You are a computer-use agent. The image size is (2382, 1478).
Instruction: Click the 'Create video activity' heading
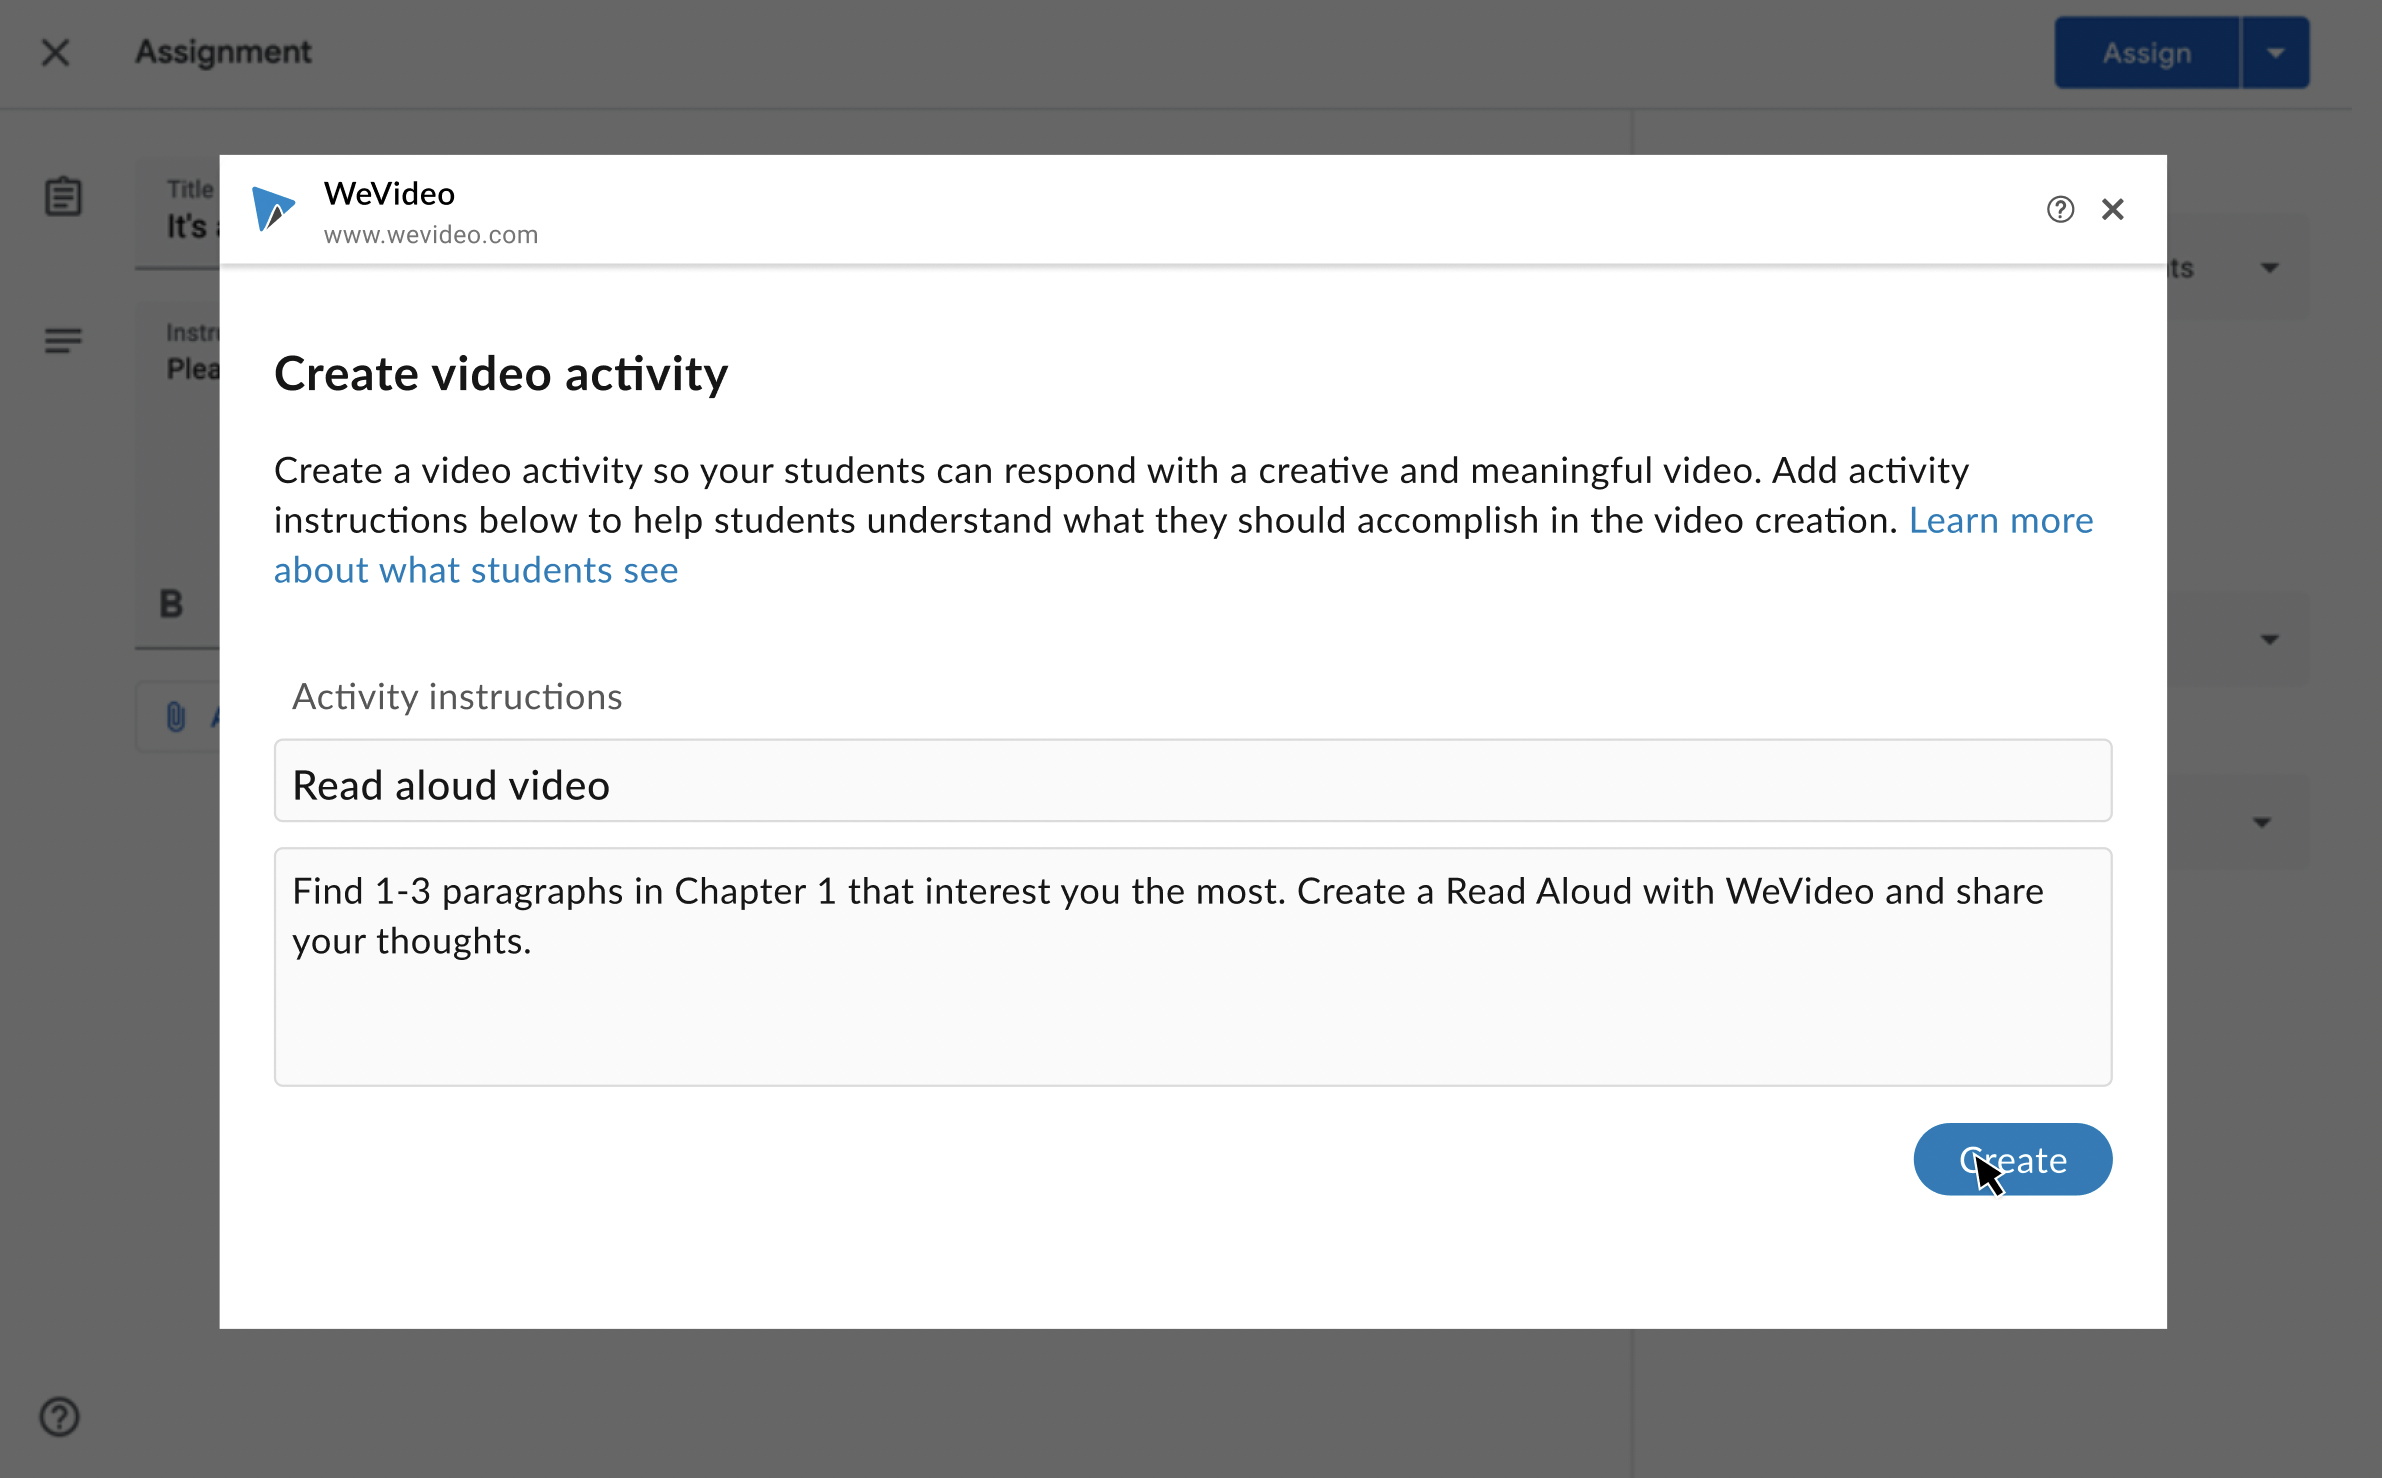(501, 374)
